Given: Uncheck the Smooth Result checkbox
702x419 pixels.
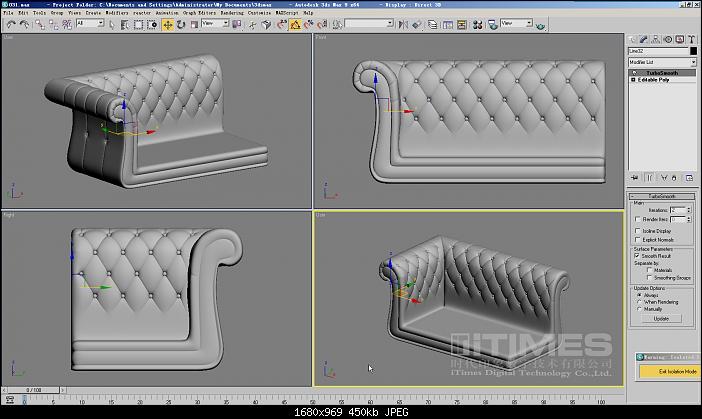Looking at the screenshot, I should [x=637, y=256].
